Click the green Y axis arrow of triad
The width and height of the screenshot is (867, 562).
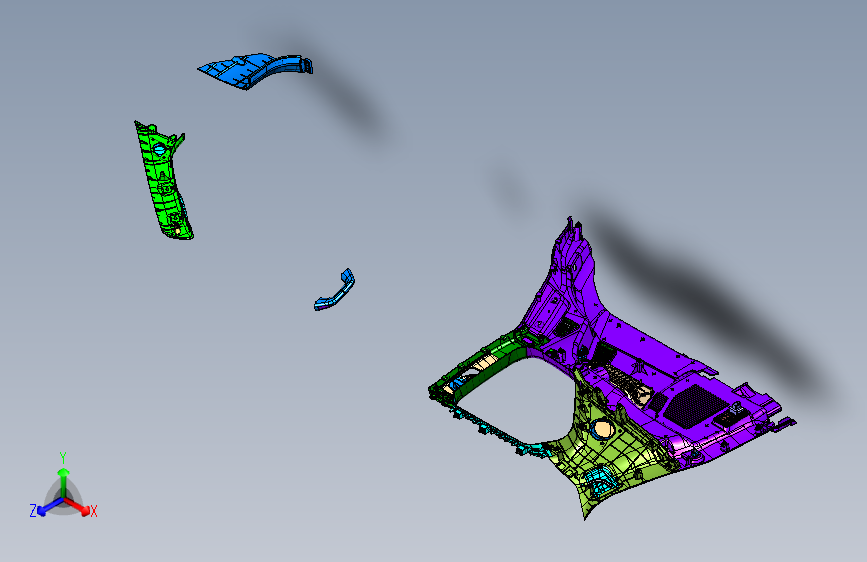pos(64,482)
